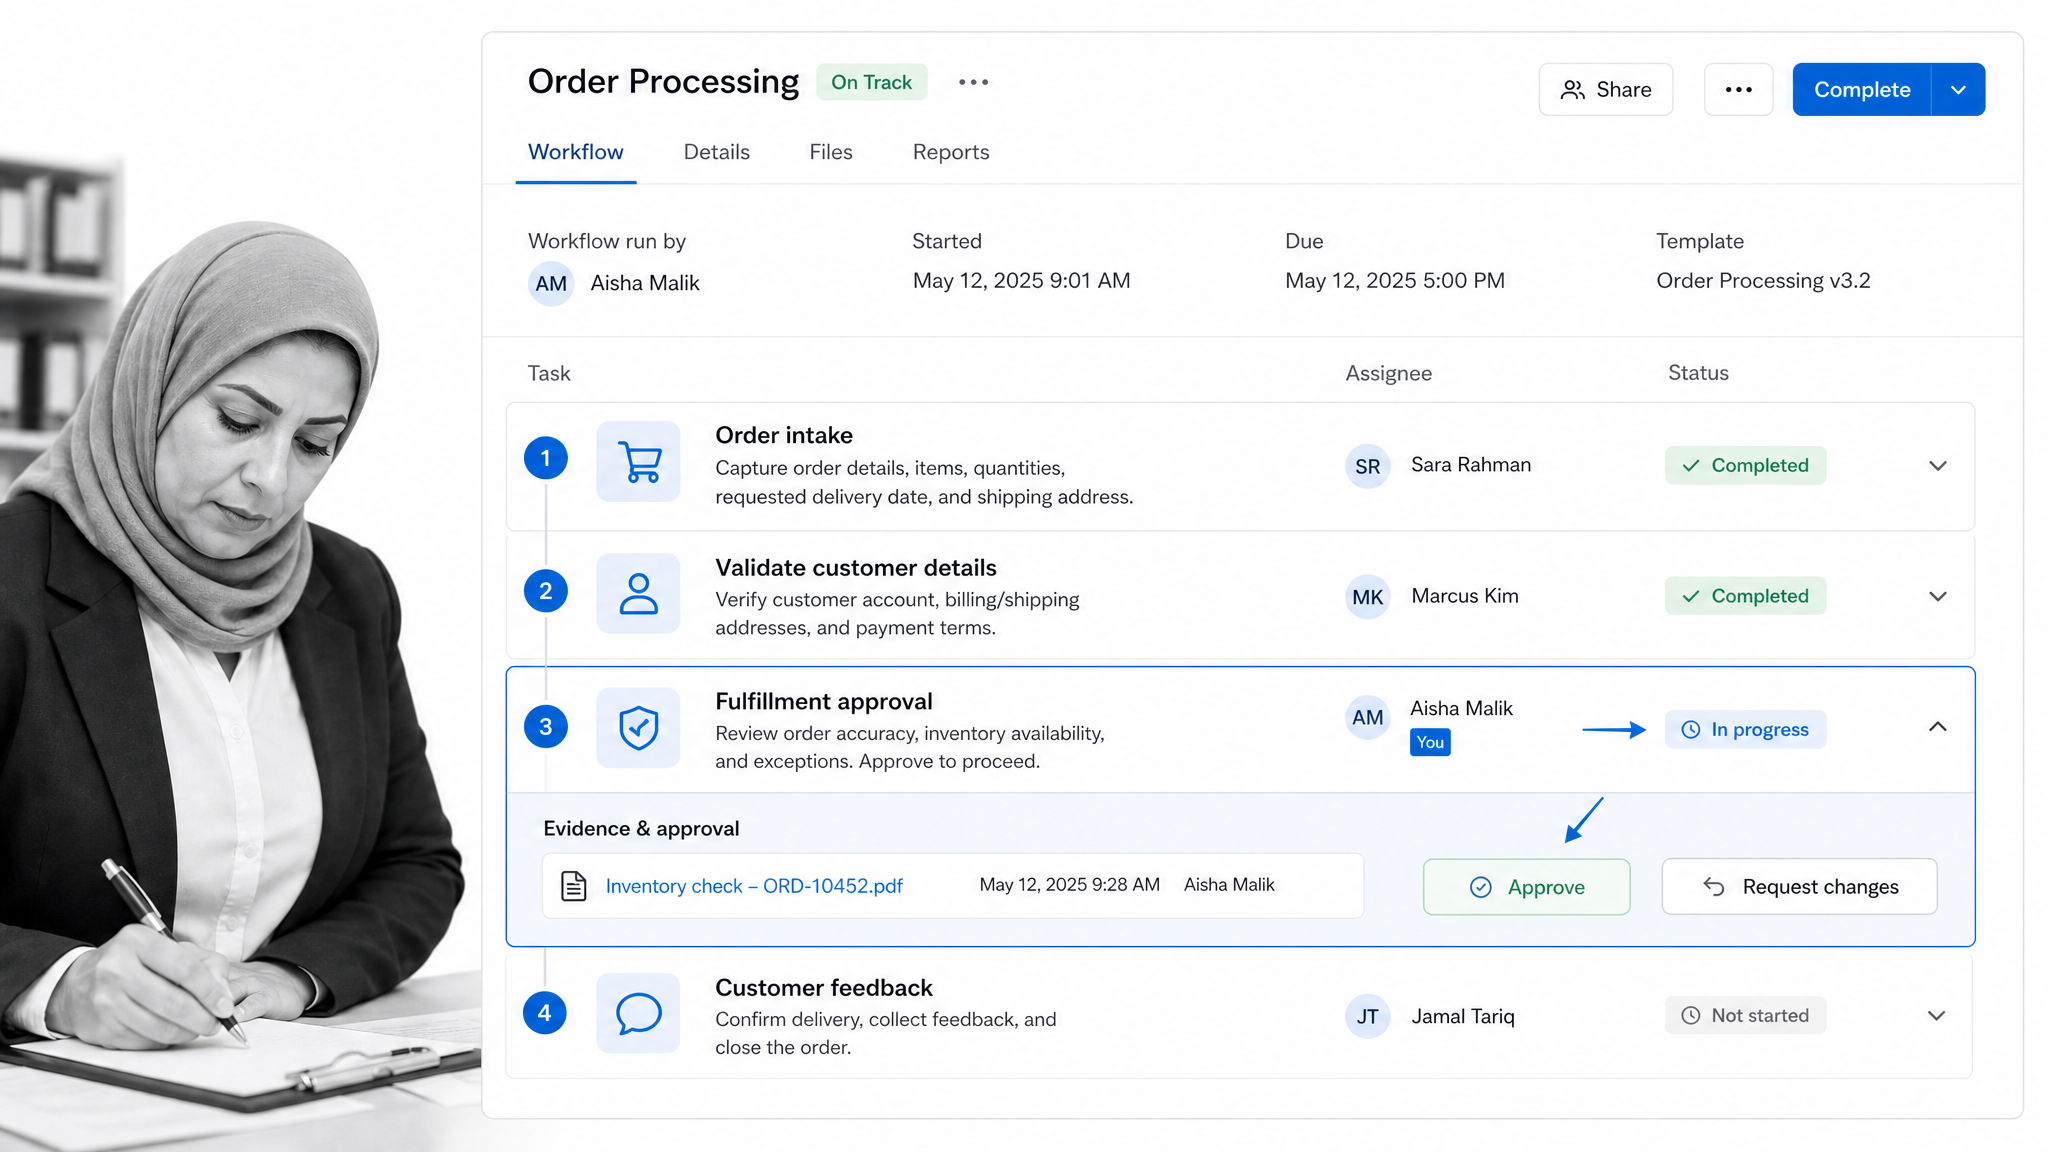The width and height of the screenshot is (2048, 1152).
Task: Click the chat bubble icon for Customer feedback
Action: (638, 1013)
